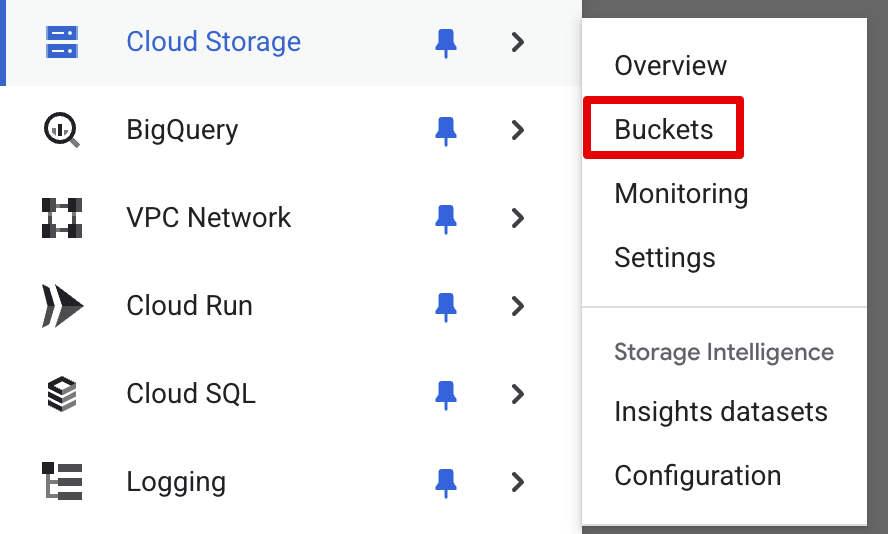Click the Cloud Run arrow icon
The width and height of the screenshot is (888, 534).
[62, 306]
